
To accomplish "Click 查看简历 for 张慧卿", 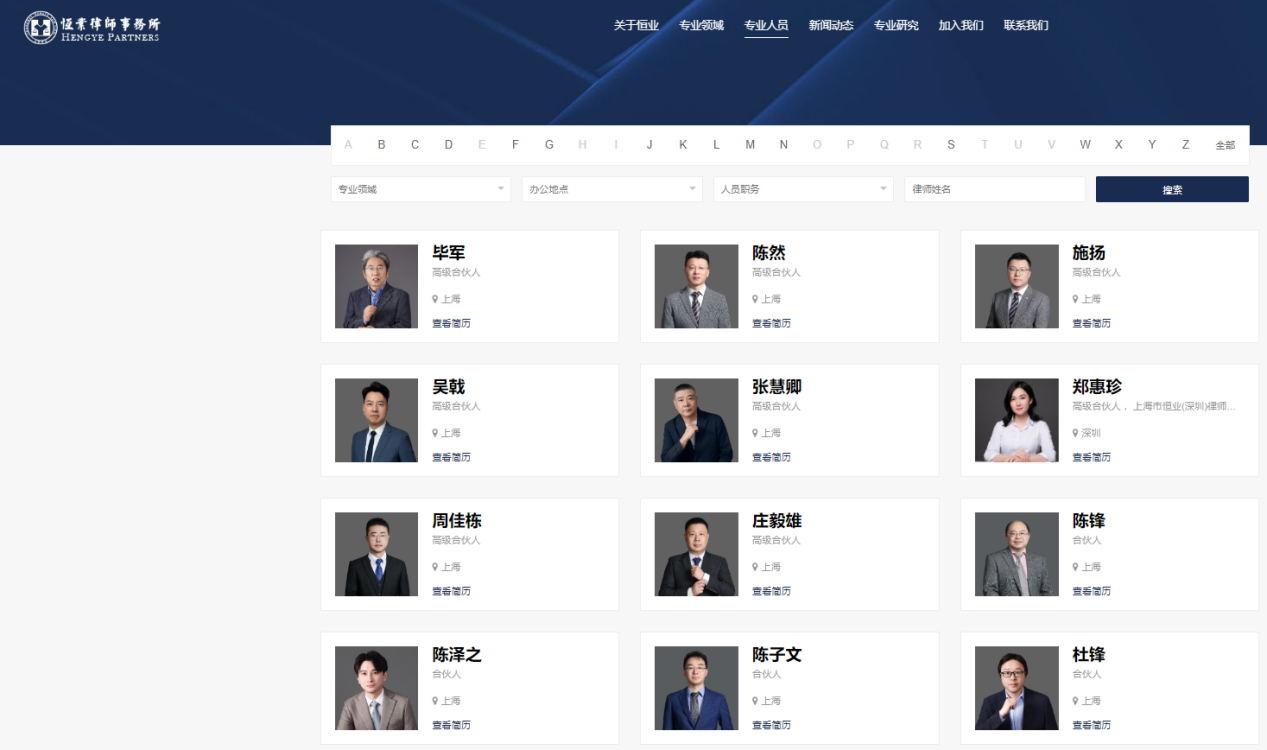I will point(771,457).
